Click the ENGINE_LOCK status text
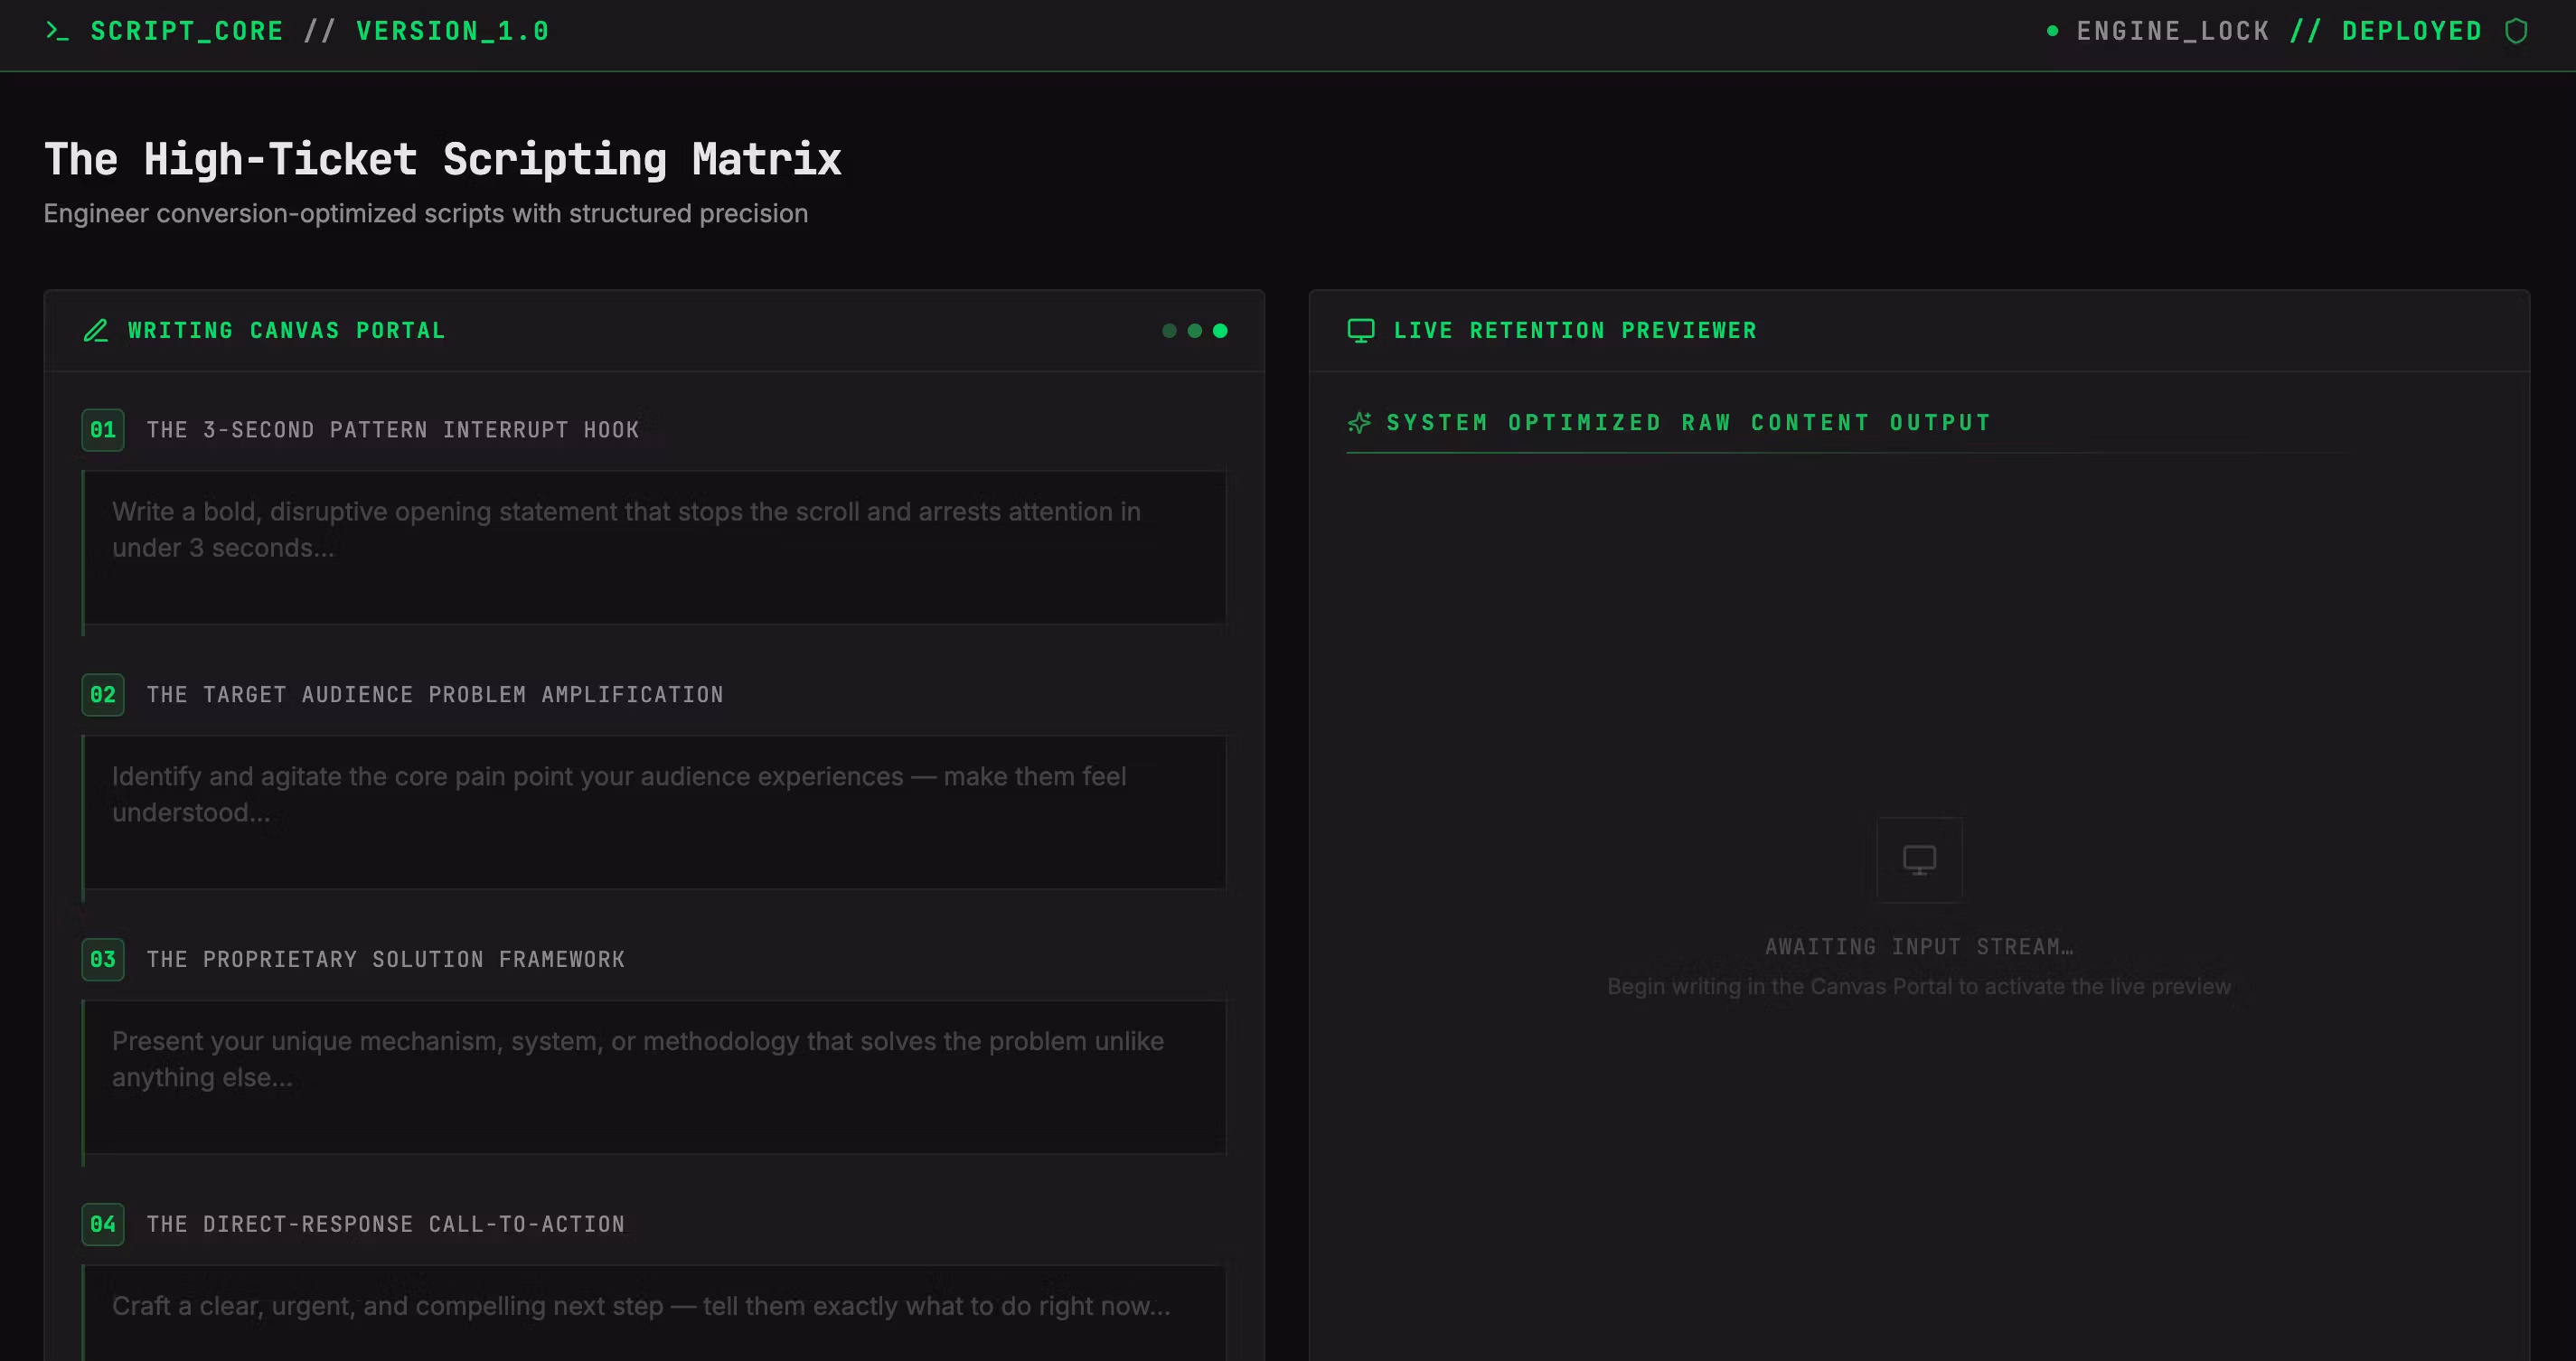This screenshot has height=1361, width=2576. click(2173, 31)
